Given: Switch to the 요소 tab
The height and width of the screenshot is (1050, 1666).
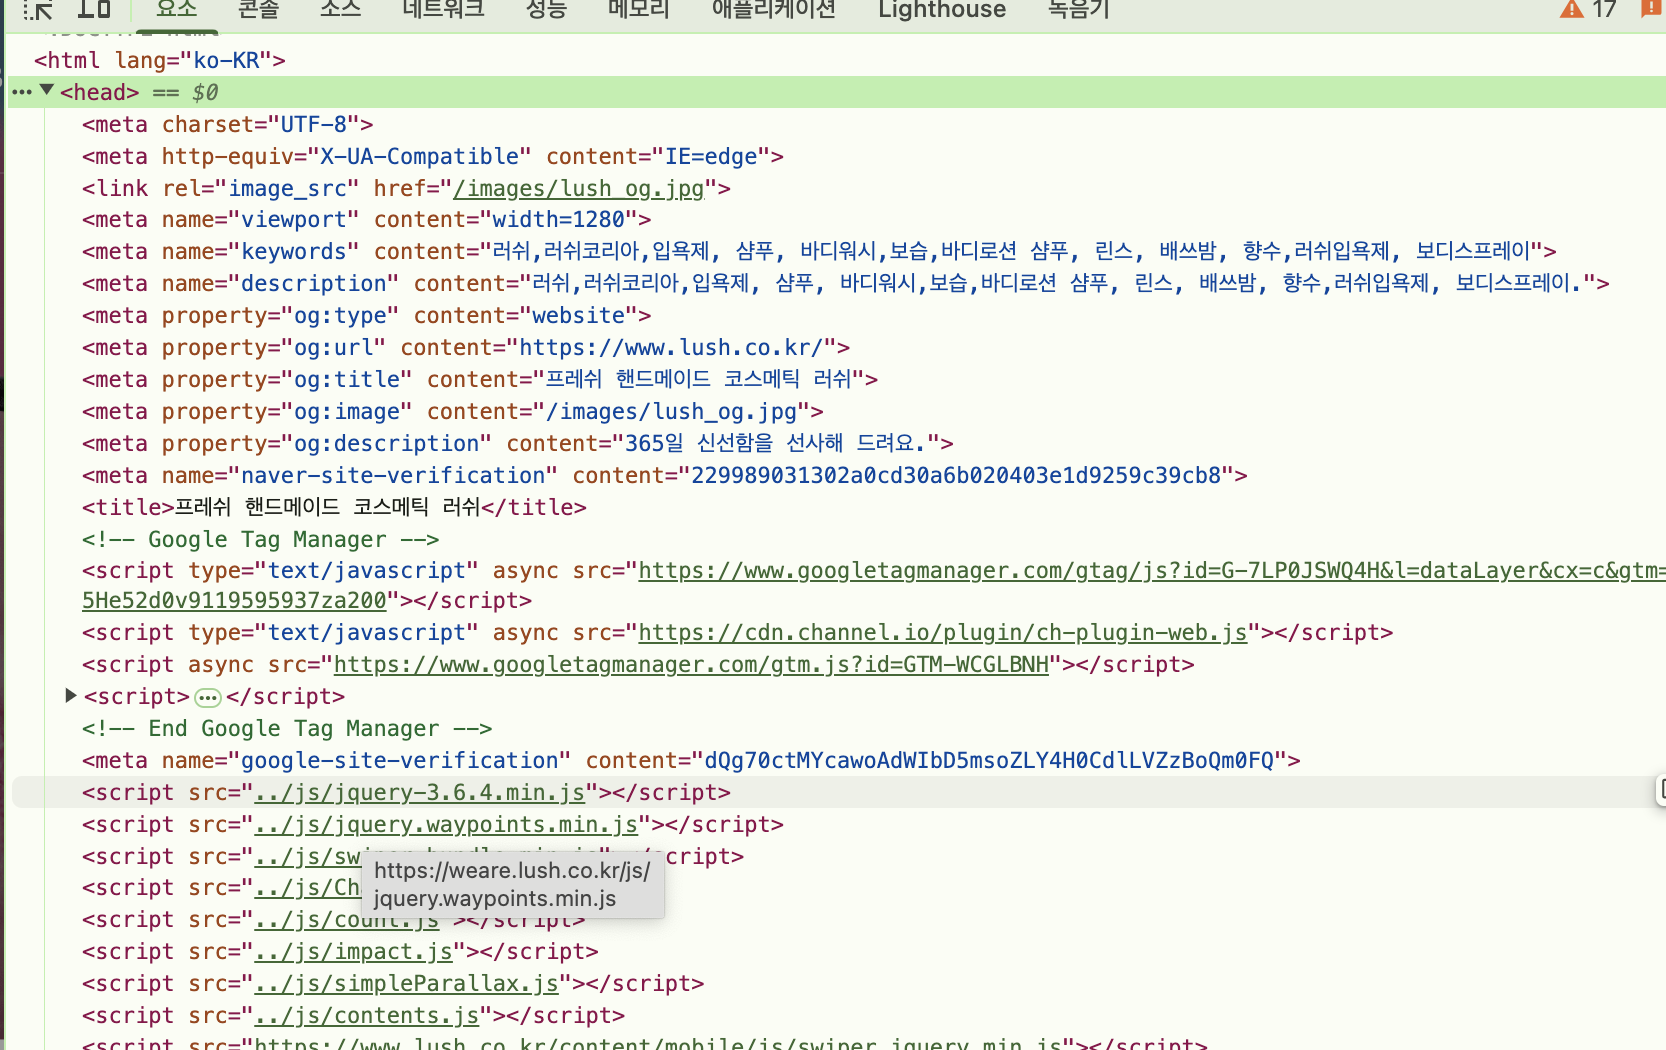Looking at the screenshot, I should tap(177, 10).
